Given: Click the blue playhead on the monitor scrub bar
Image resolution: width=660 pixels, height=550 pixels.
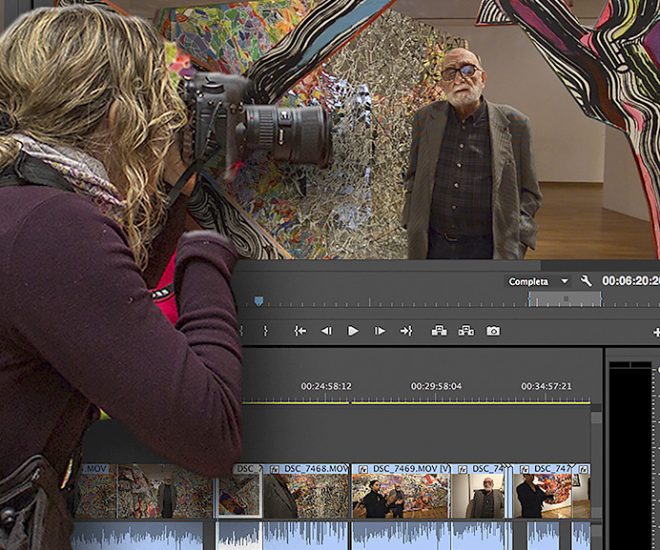Looking at the screenshot, I should click(258, 301).
